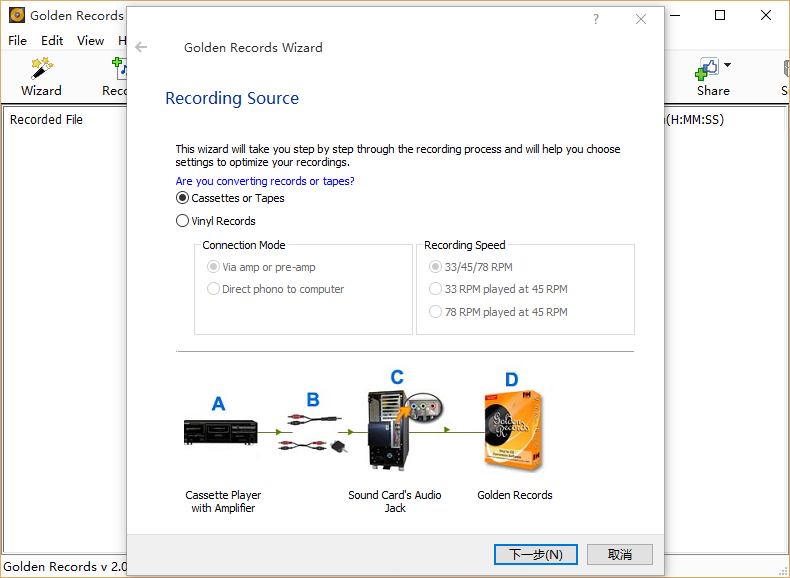Select Cassettes or Tapes option

pos(230,198)
